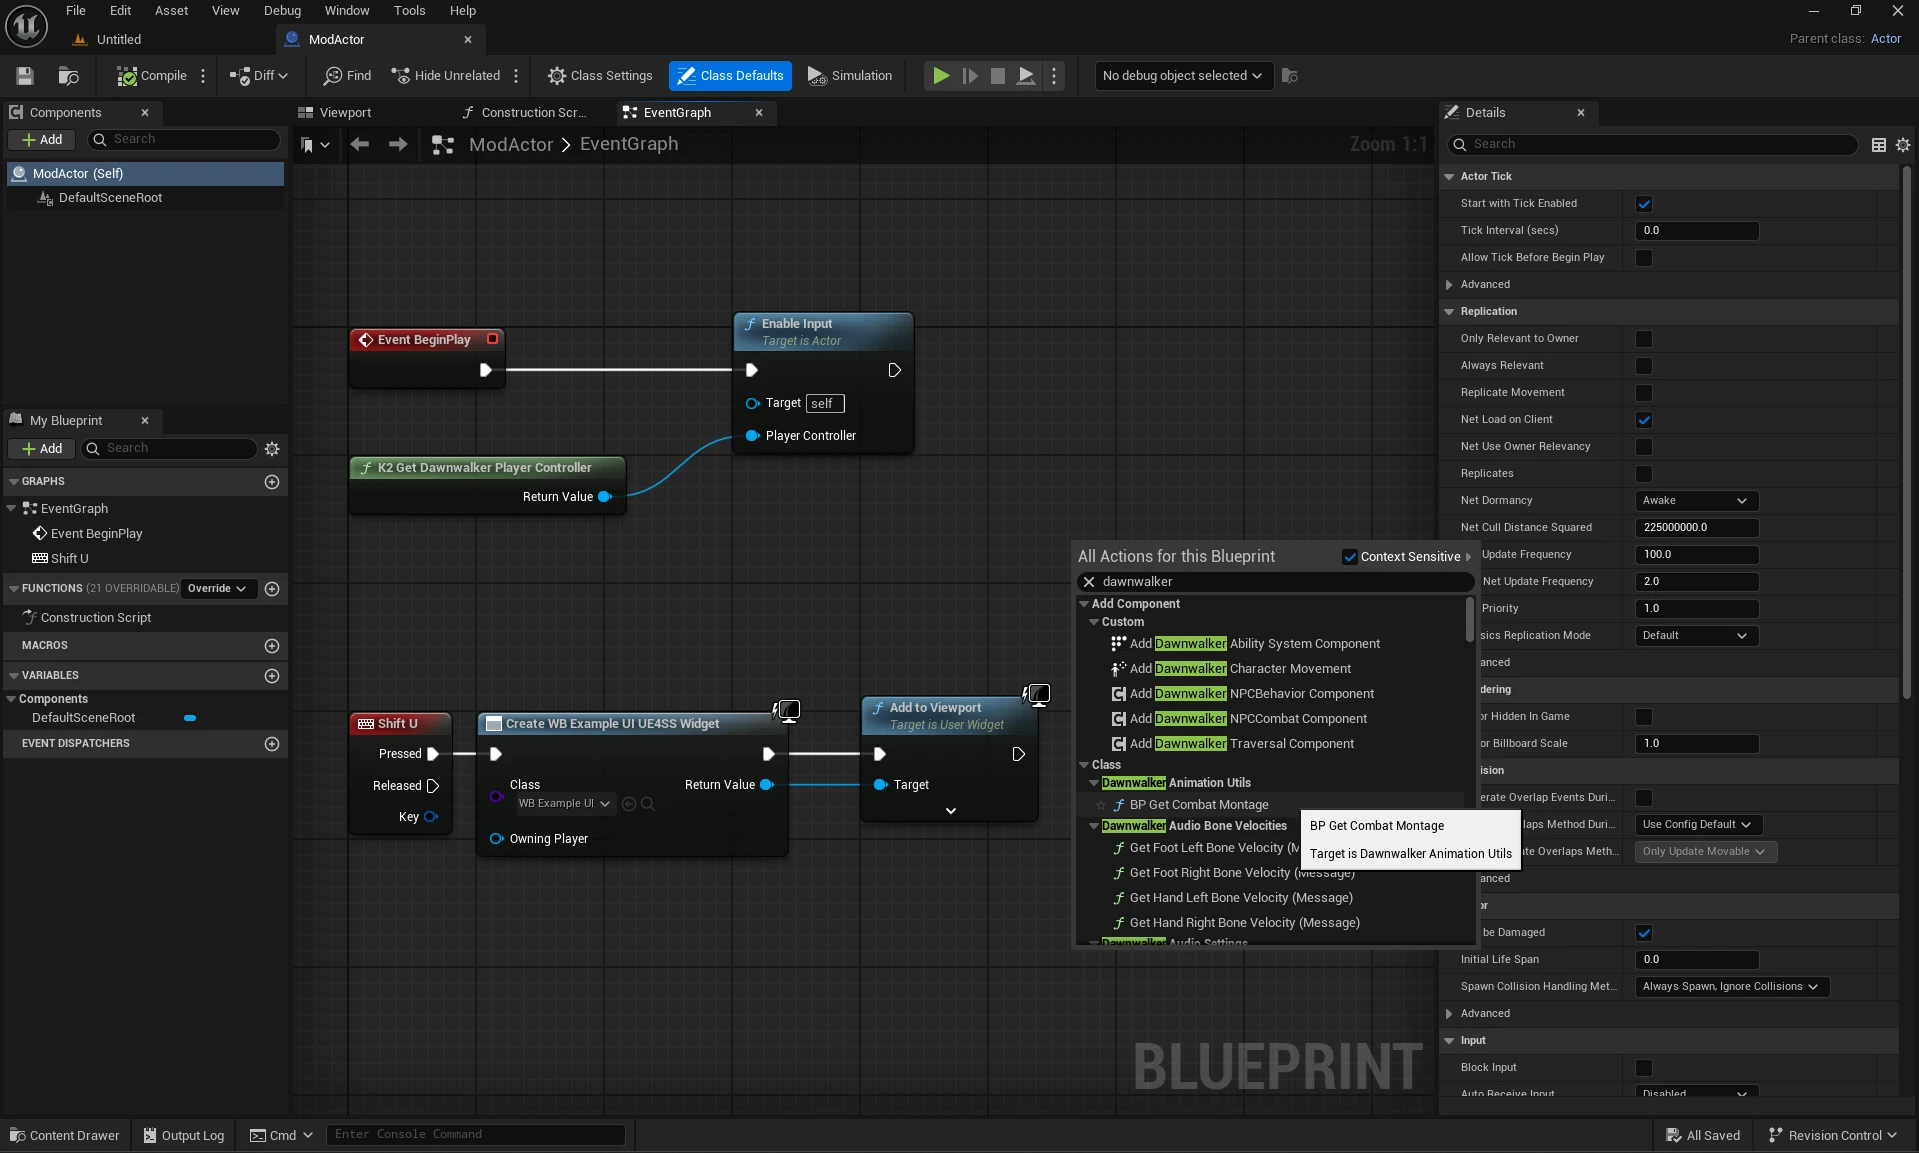Open the File menu
Screen dimensions: 1919x1153
76,11
